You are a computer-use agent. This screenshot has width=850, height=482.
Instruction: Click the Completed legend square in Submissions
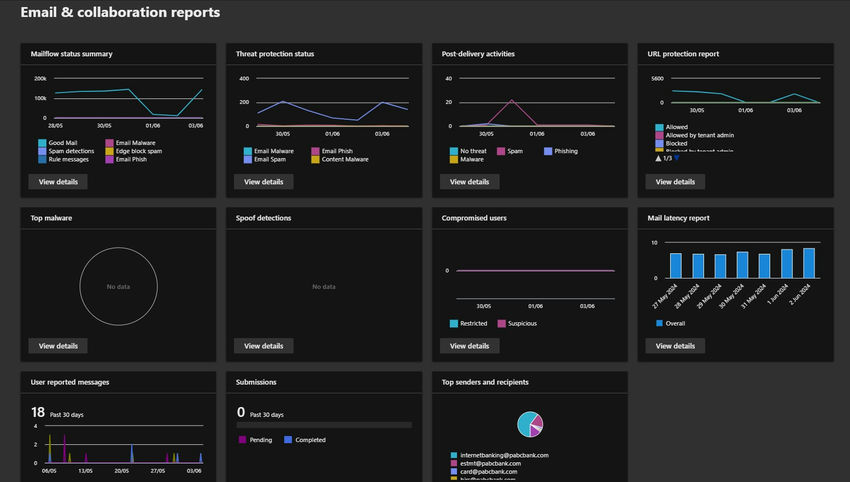pyautogui.click(x=287, y=439)
